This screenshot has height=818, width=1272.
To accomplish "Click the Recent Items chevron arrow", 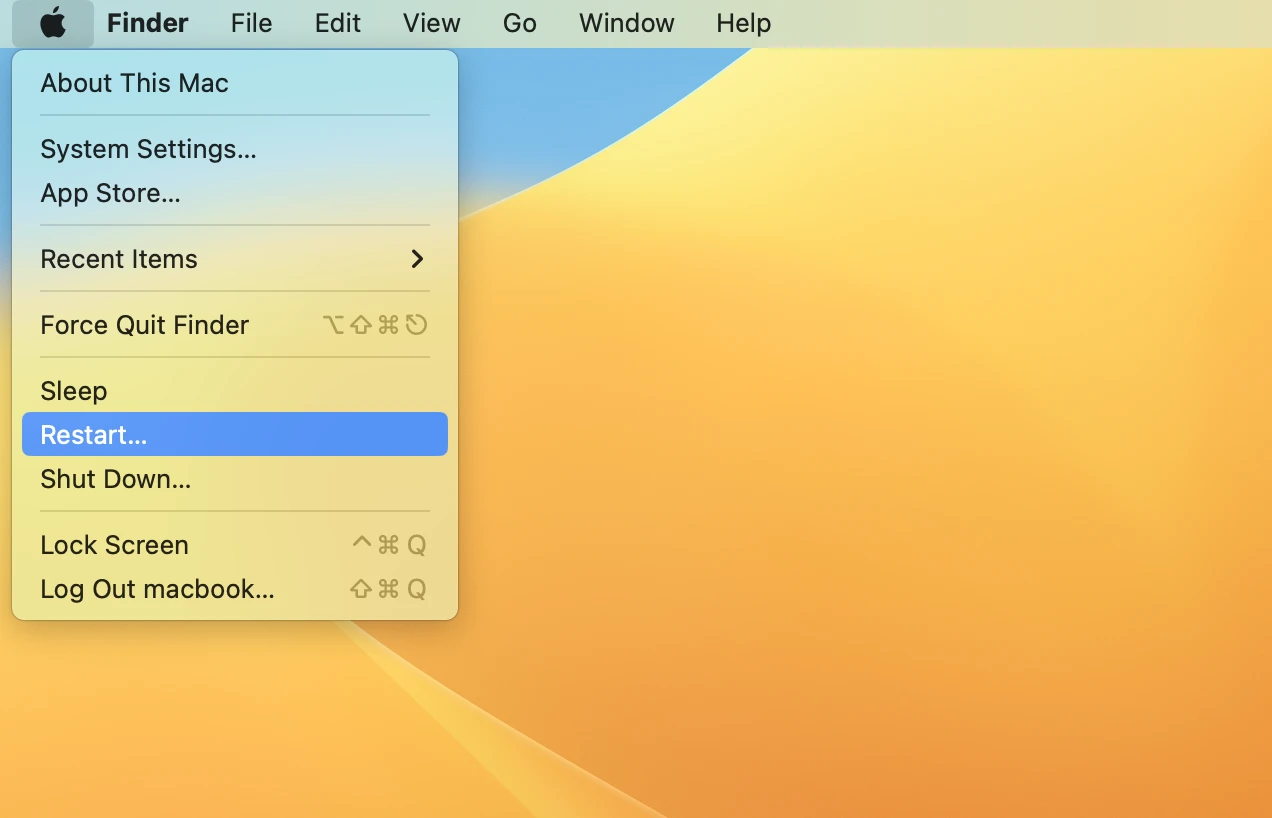I will [416, 259].
